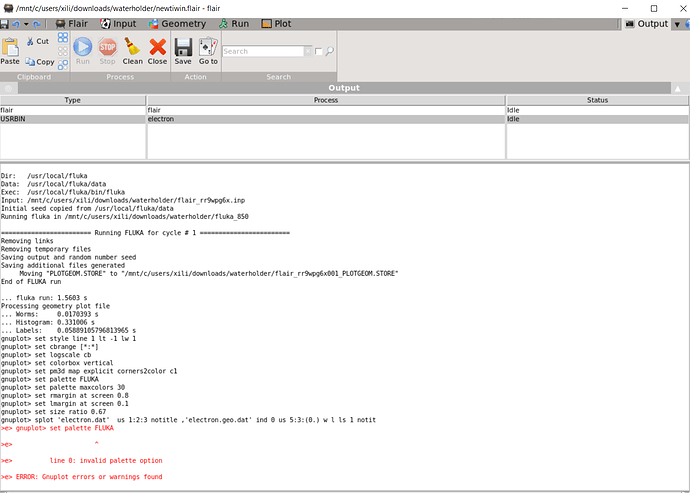Collapse the Output panel with up-arrow
The width and height of the screenshot is (690, 493).
677,88
